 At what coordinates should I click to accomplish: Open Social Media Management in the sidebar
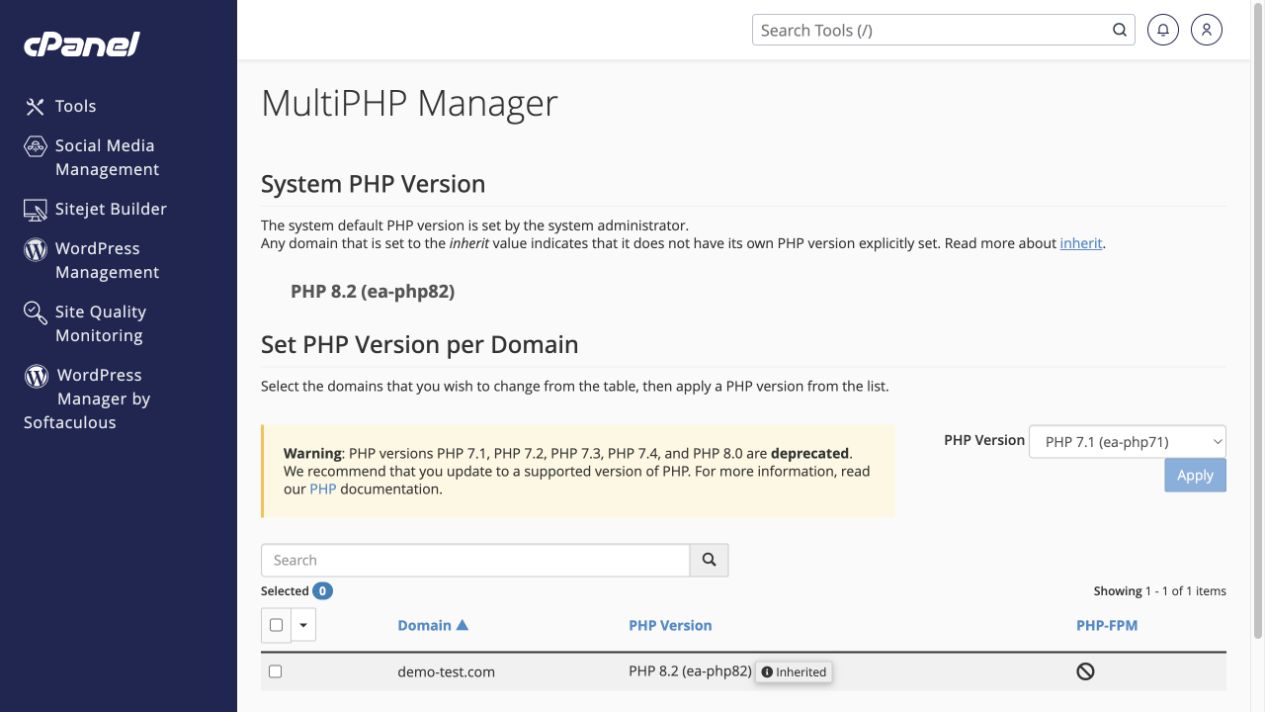105,157
